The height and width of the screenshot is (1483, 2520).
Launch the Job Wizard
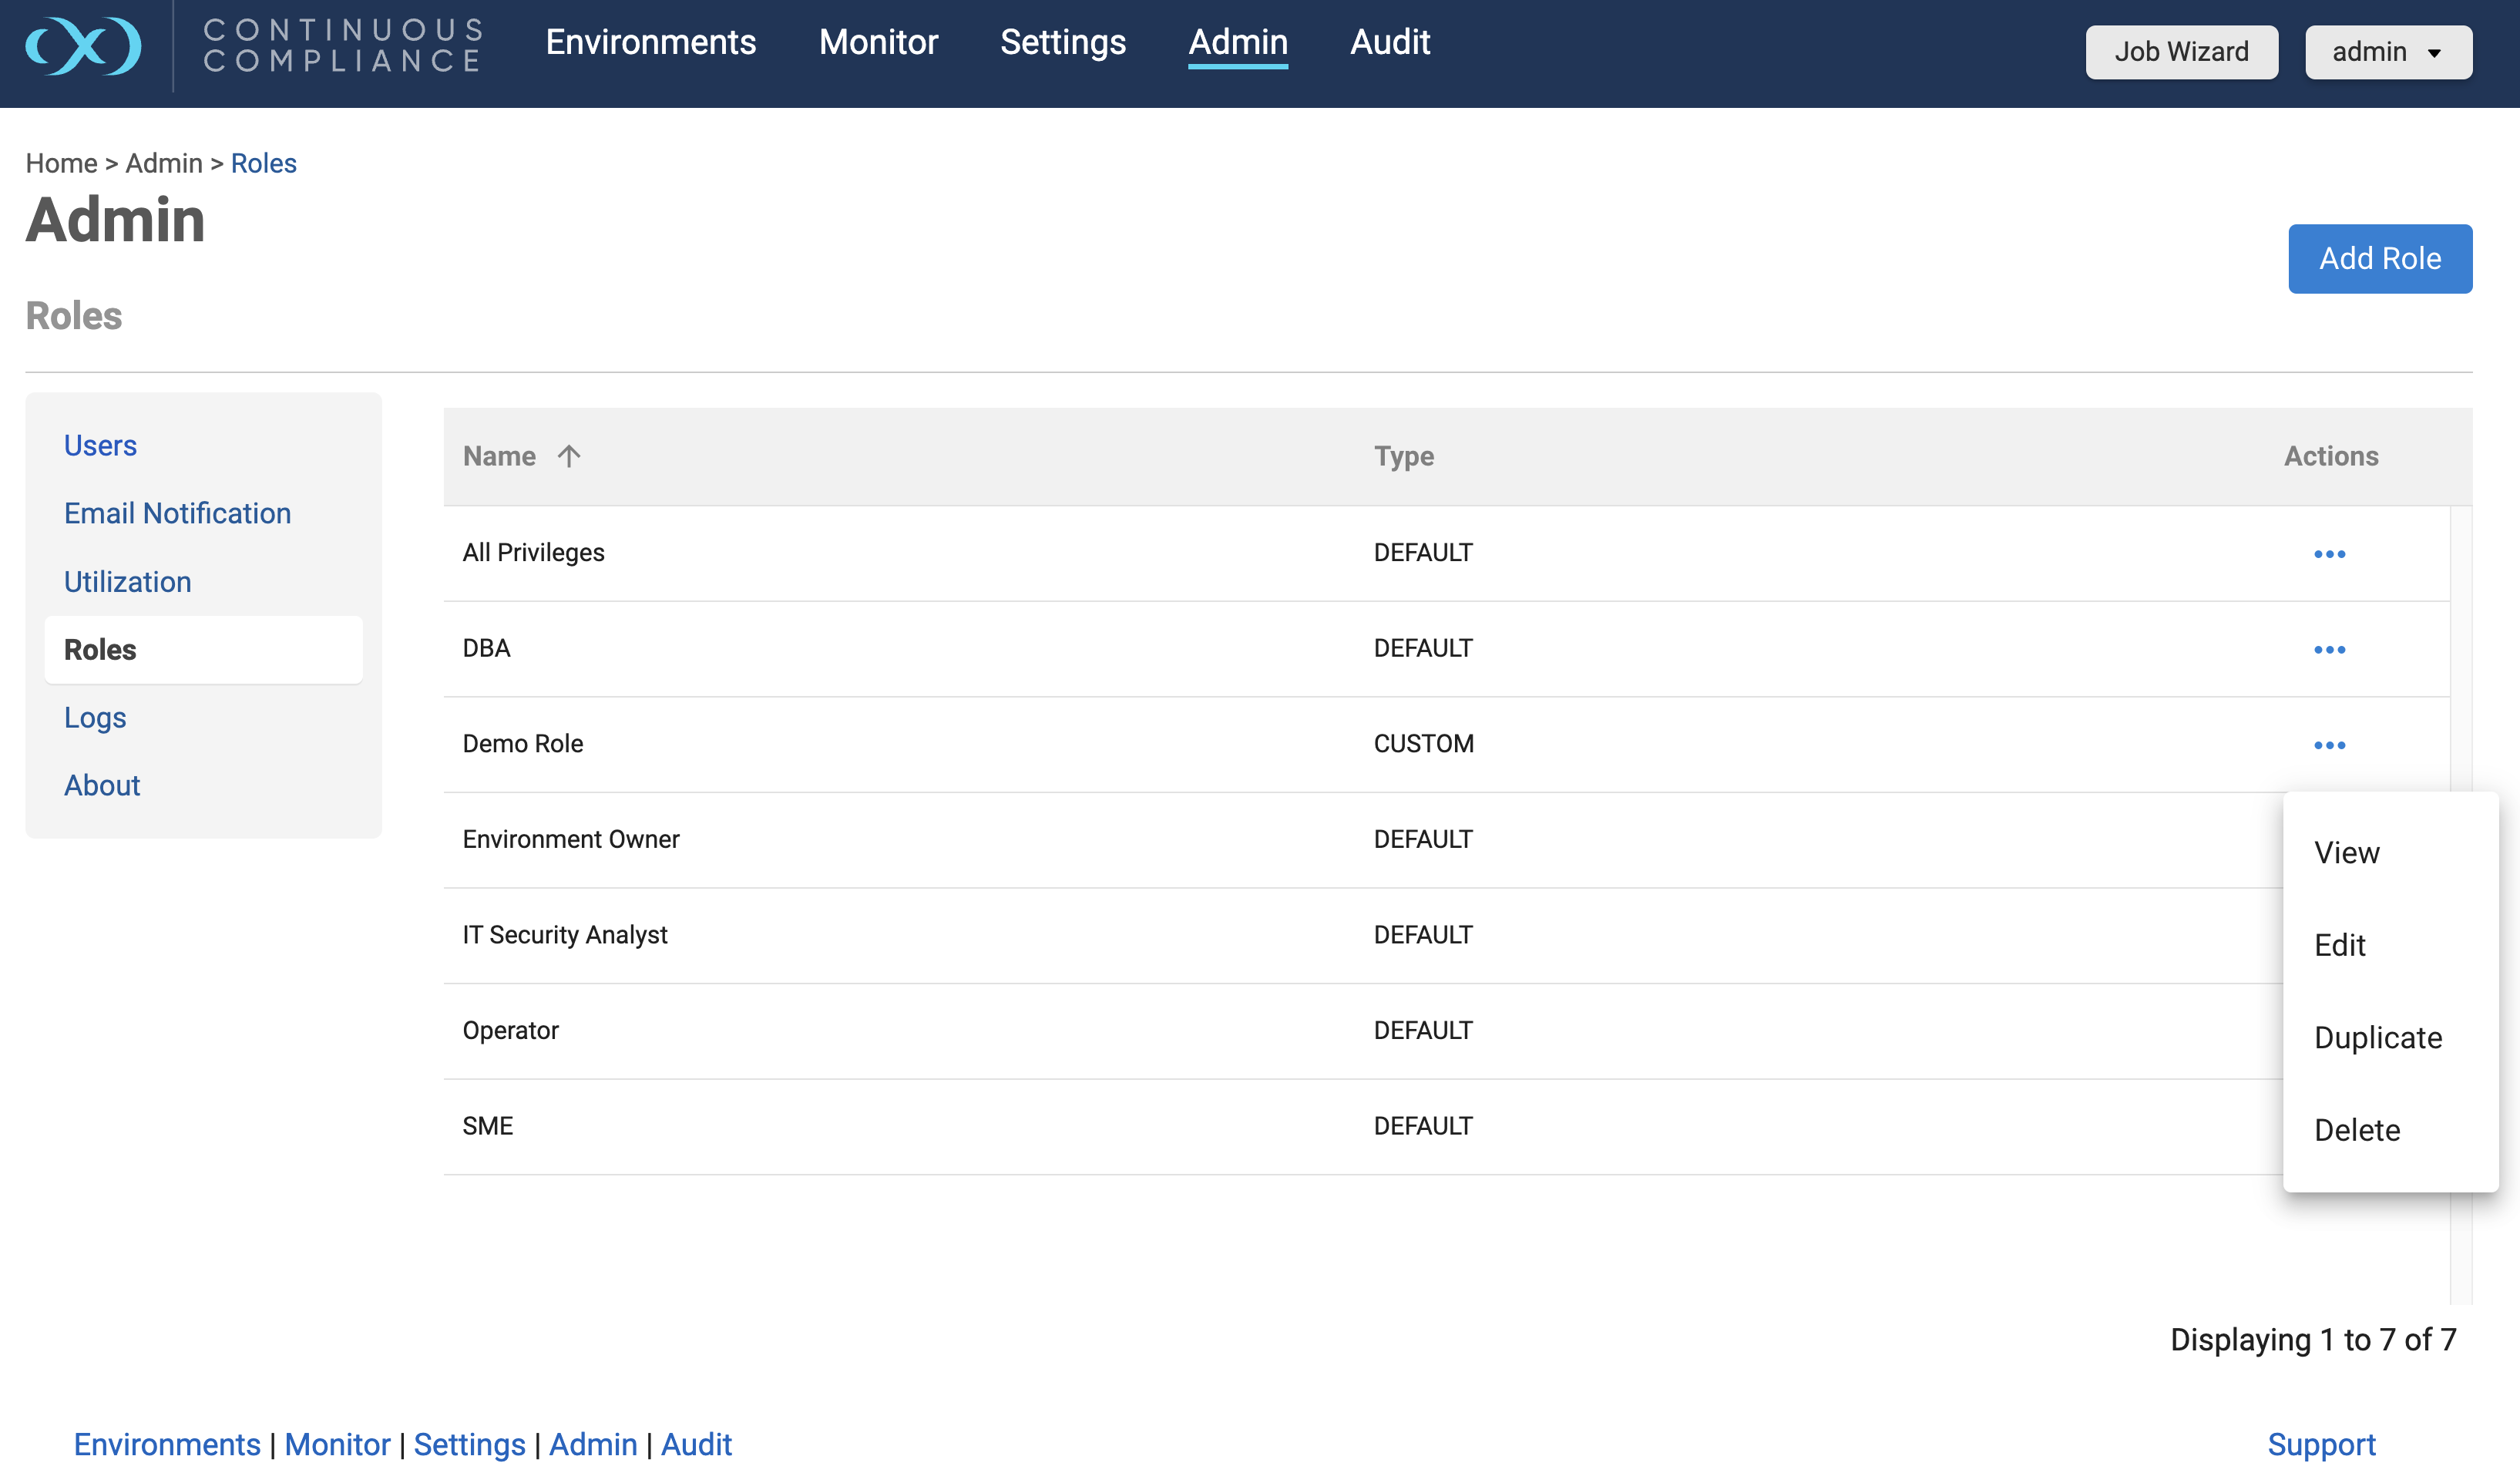coord(2181,52)
